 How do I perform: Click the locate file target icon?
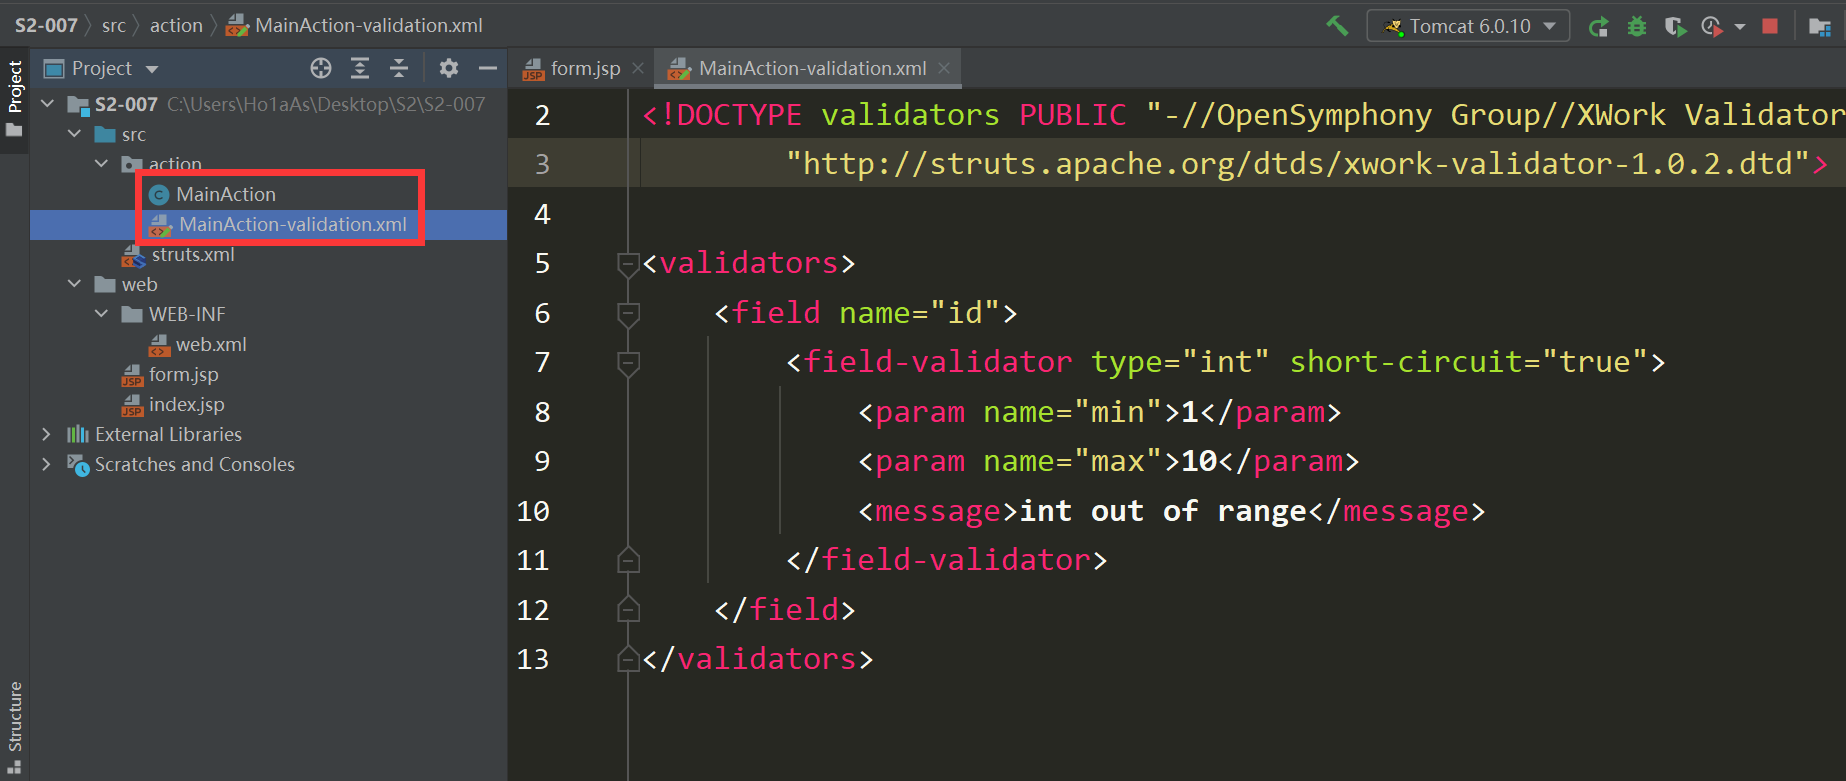321,68
